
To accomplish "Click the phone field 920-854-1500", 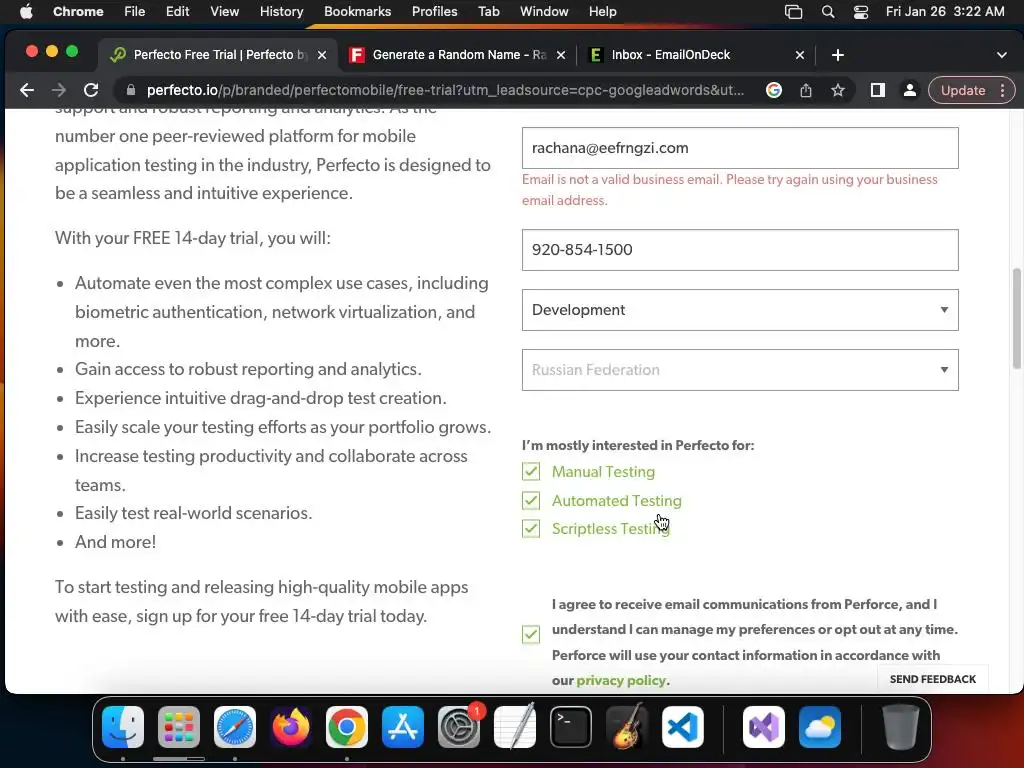I will (x=740, y=249).
